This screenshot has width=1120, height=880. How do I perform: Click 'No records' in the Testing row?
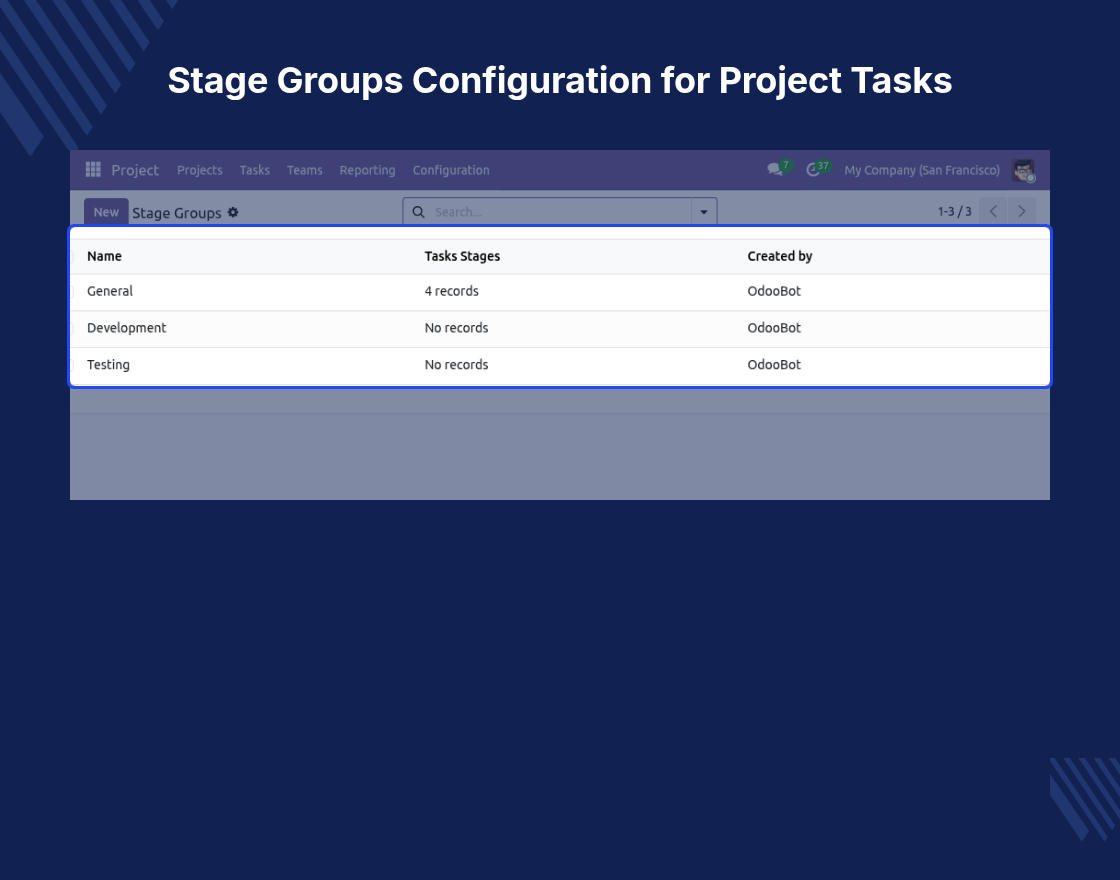coord(456,364)
